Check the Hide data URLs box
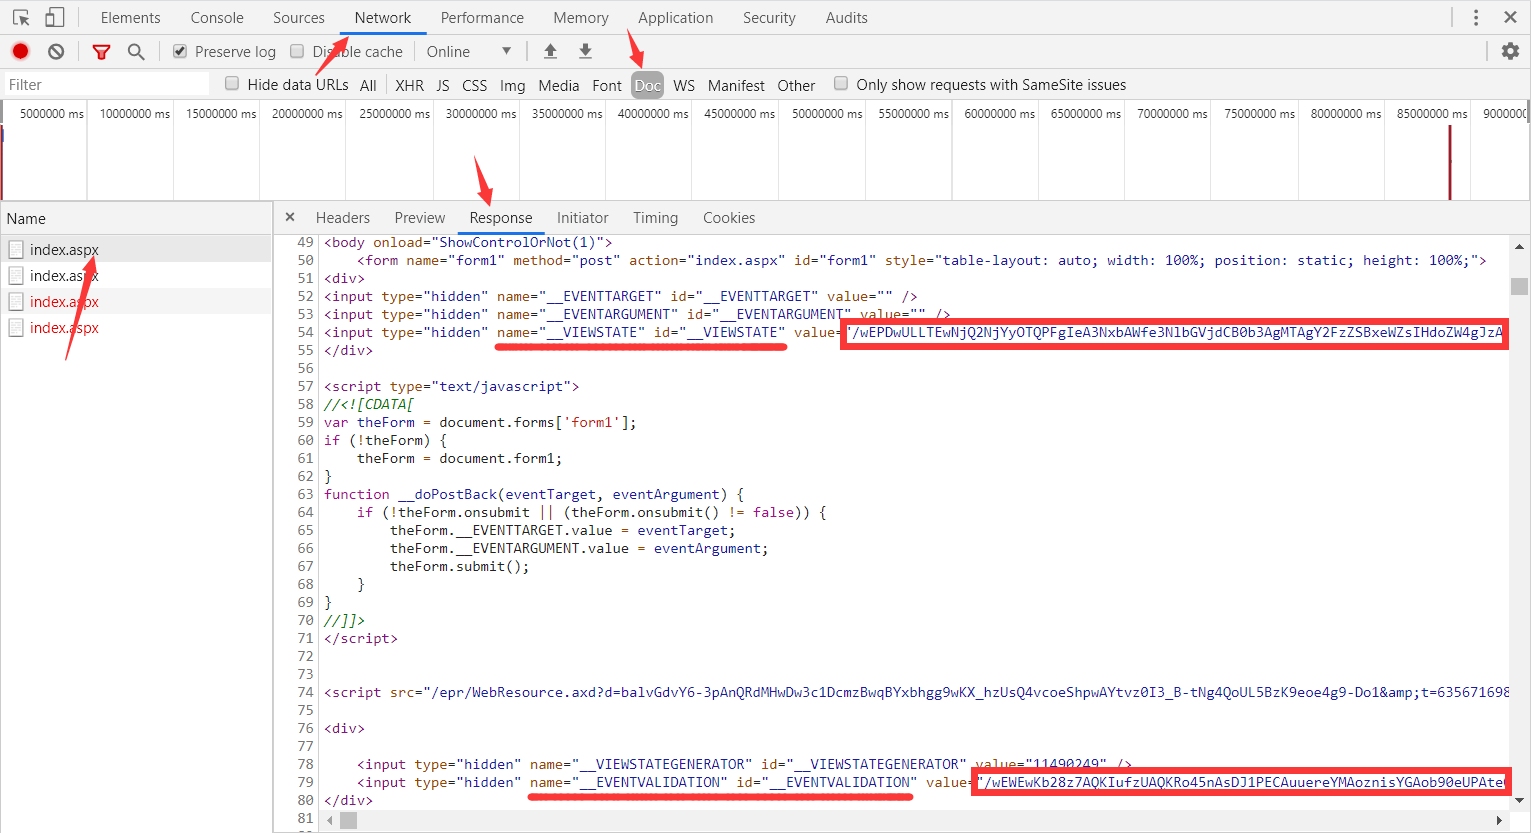This screenshot has width=1531, height=833. pyautogui.click(x=232, y=84)
